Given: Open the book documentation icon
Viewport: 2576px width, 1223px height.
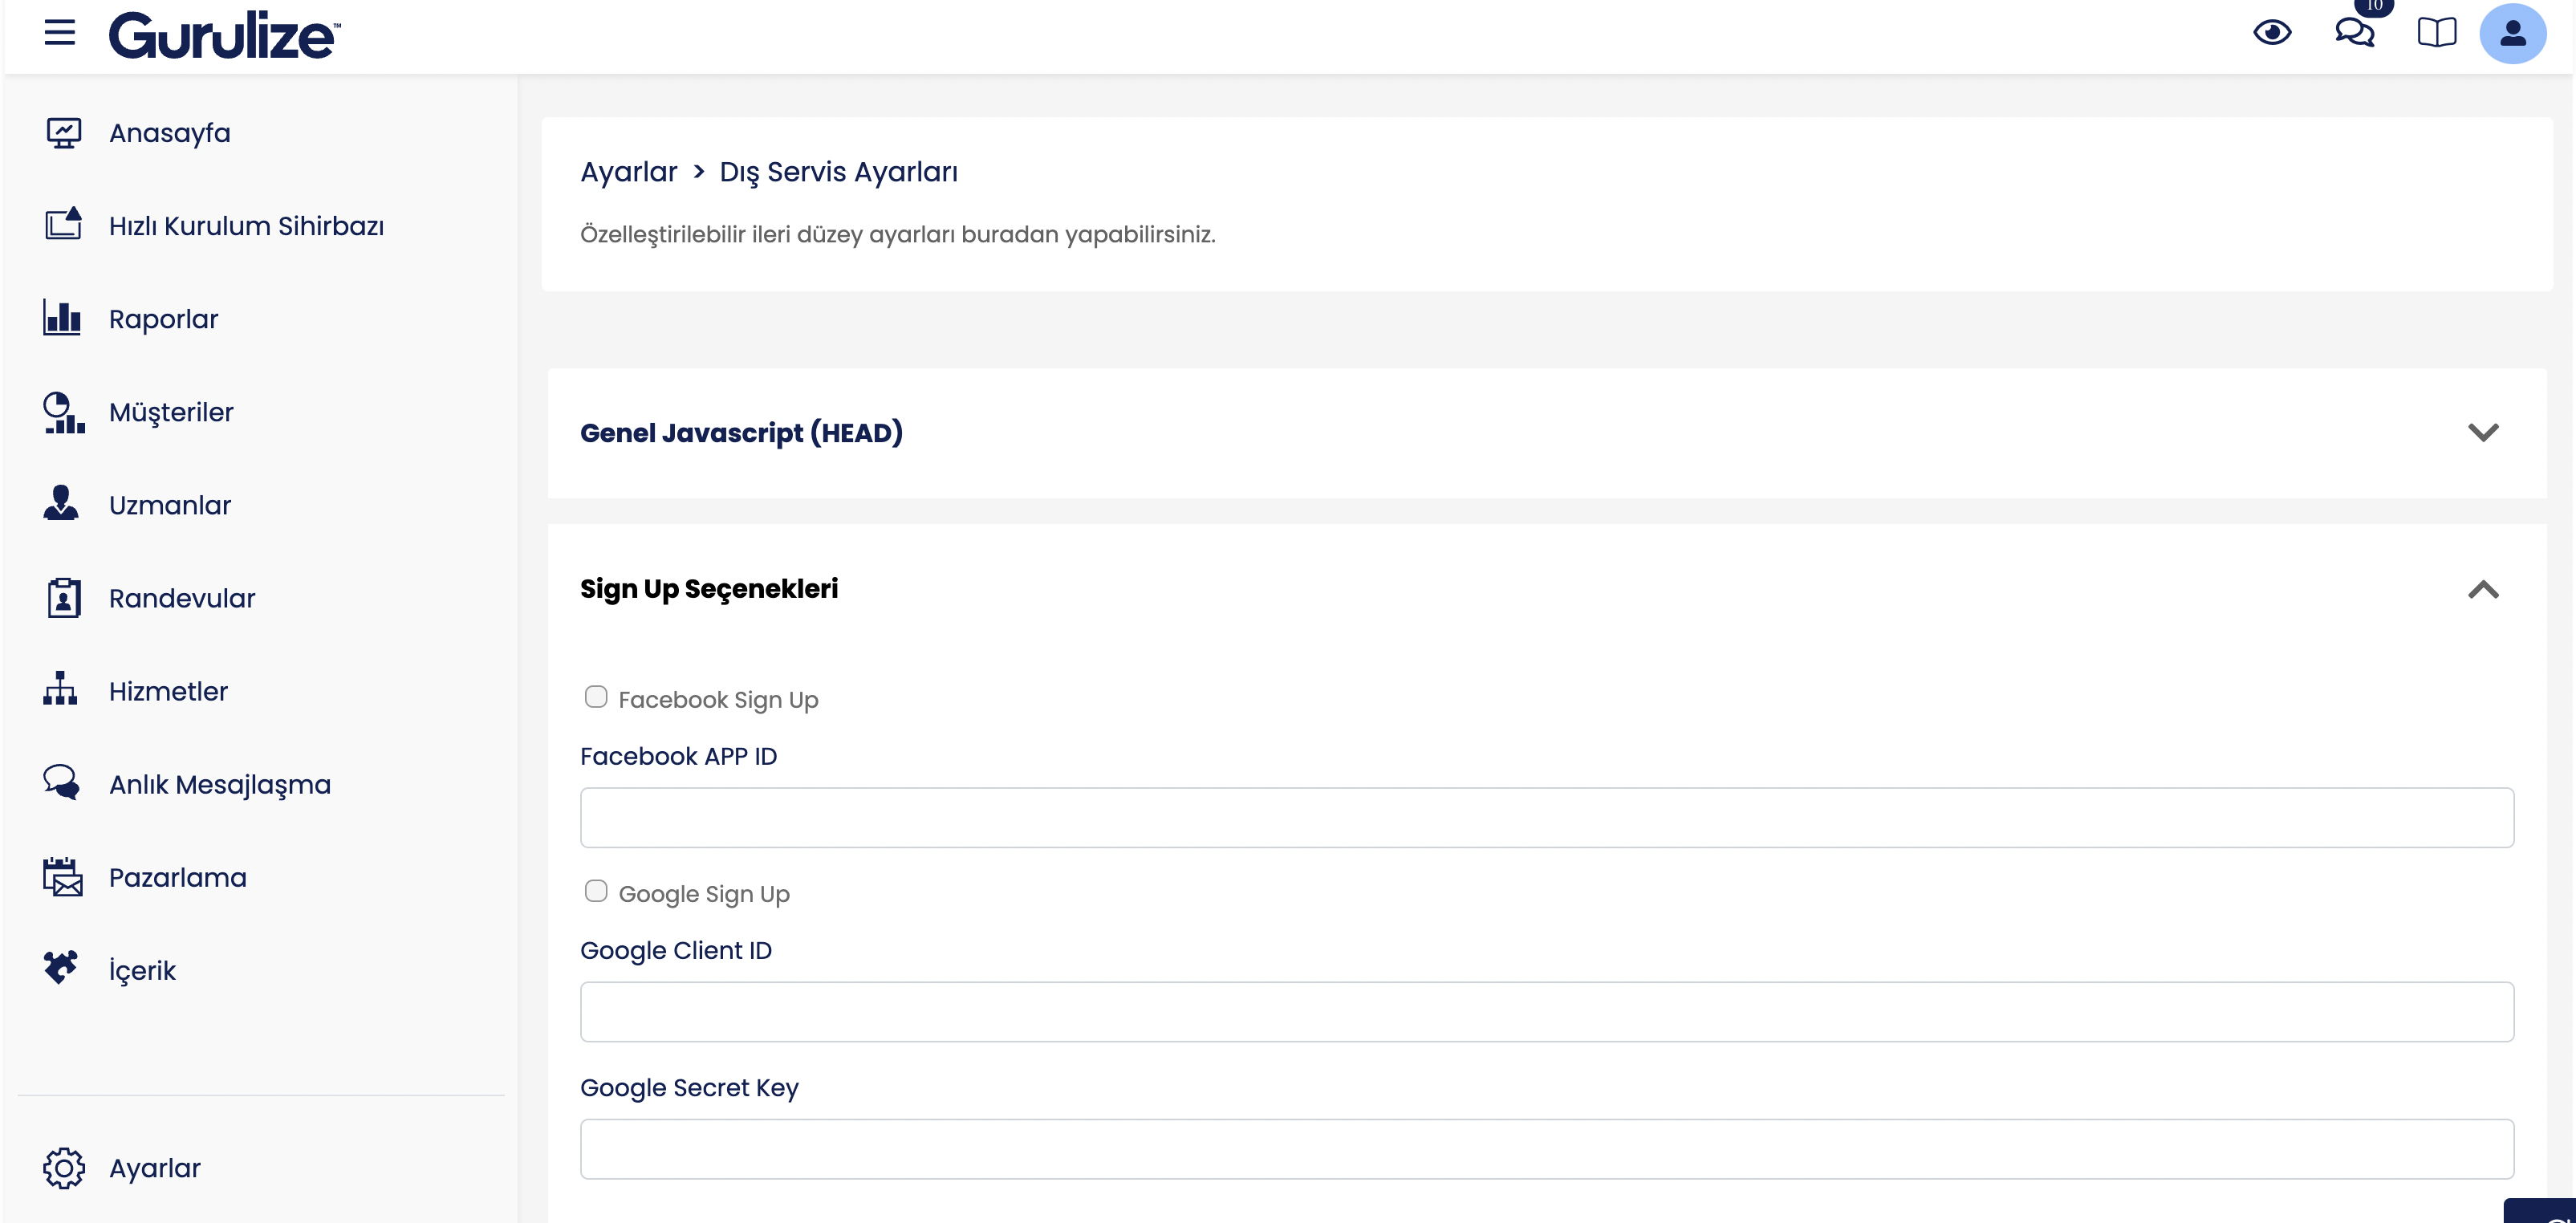Looking at the screenshot, I should pos(2437,33).
